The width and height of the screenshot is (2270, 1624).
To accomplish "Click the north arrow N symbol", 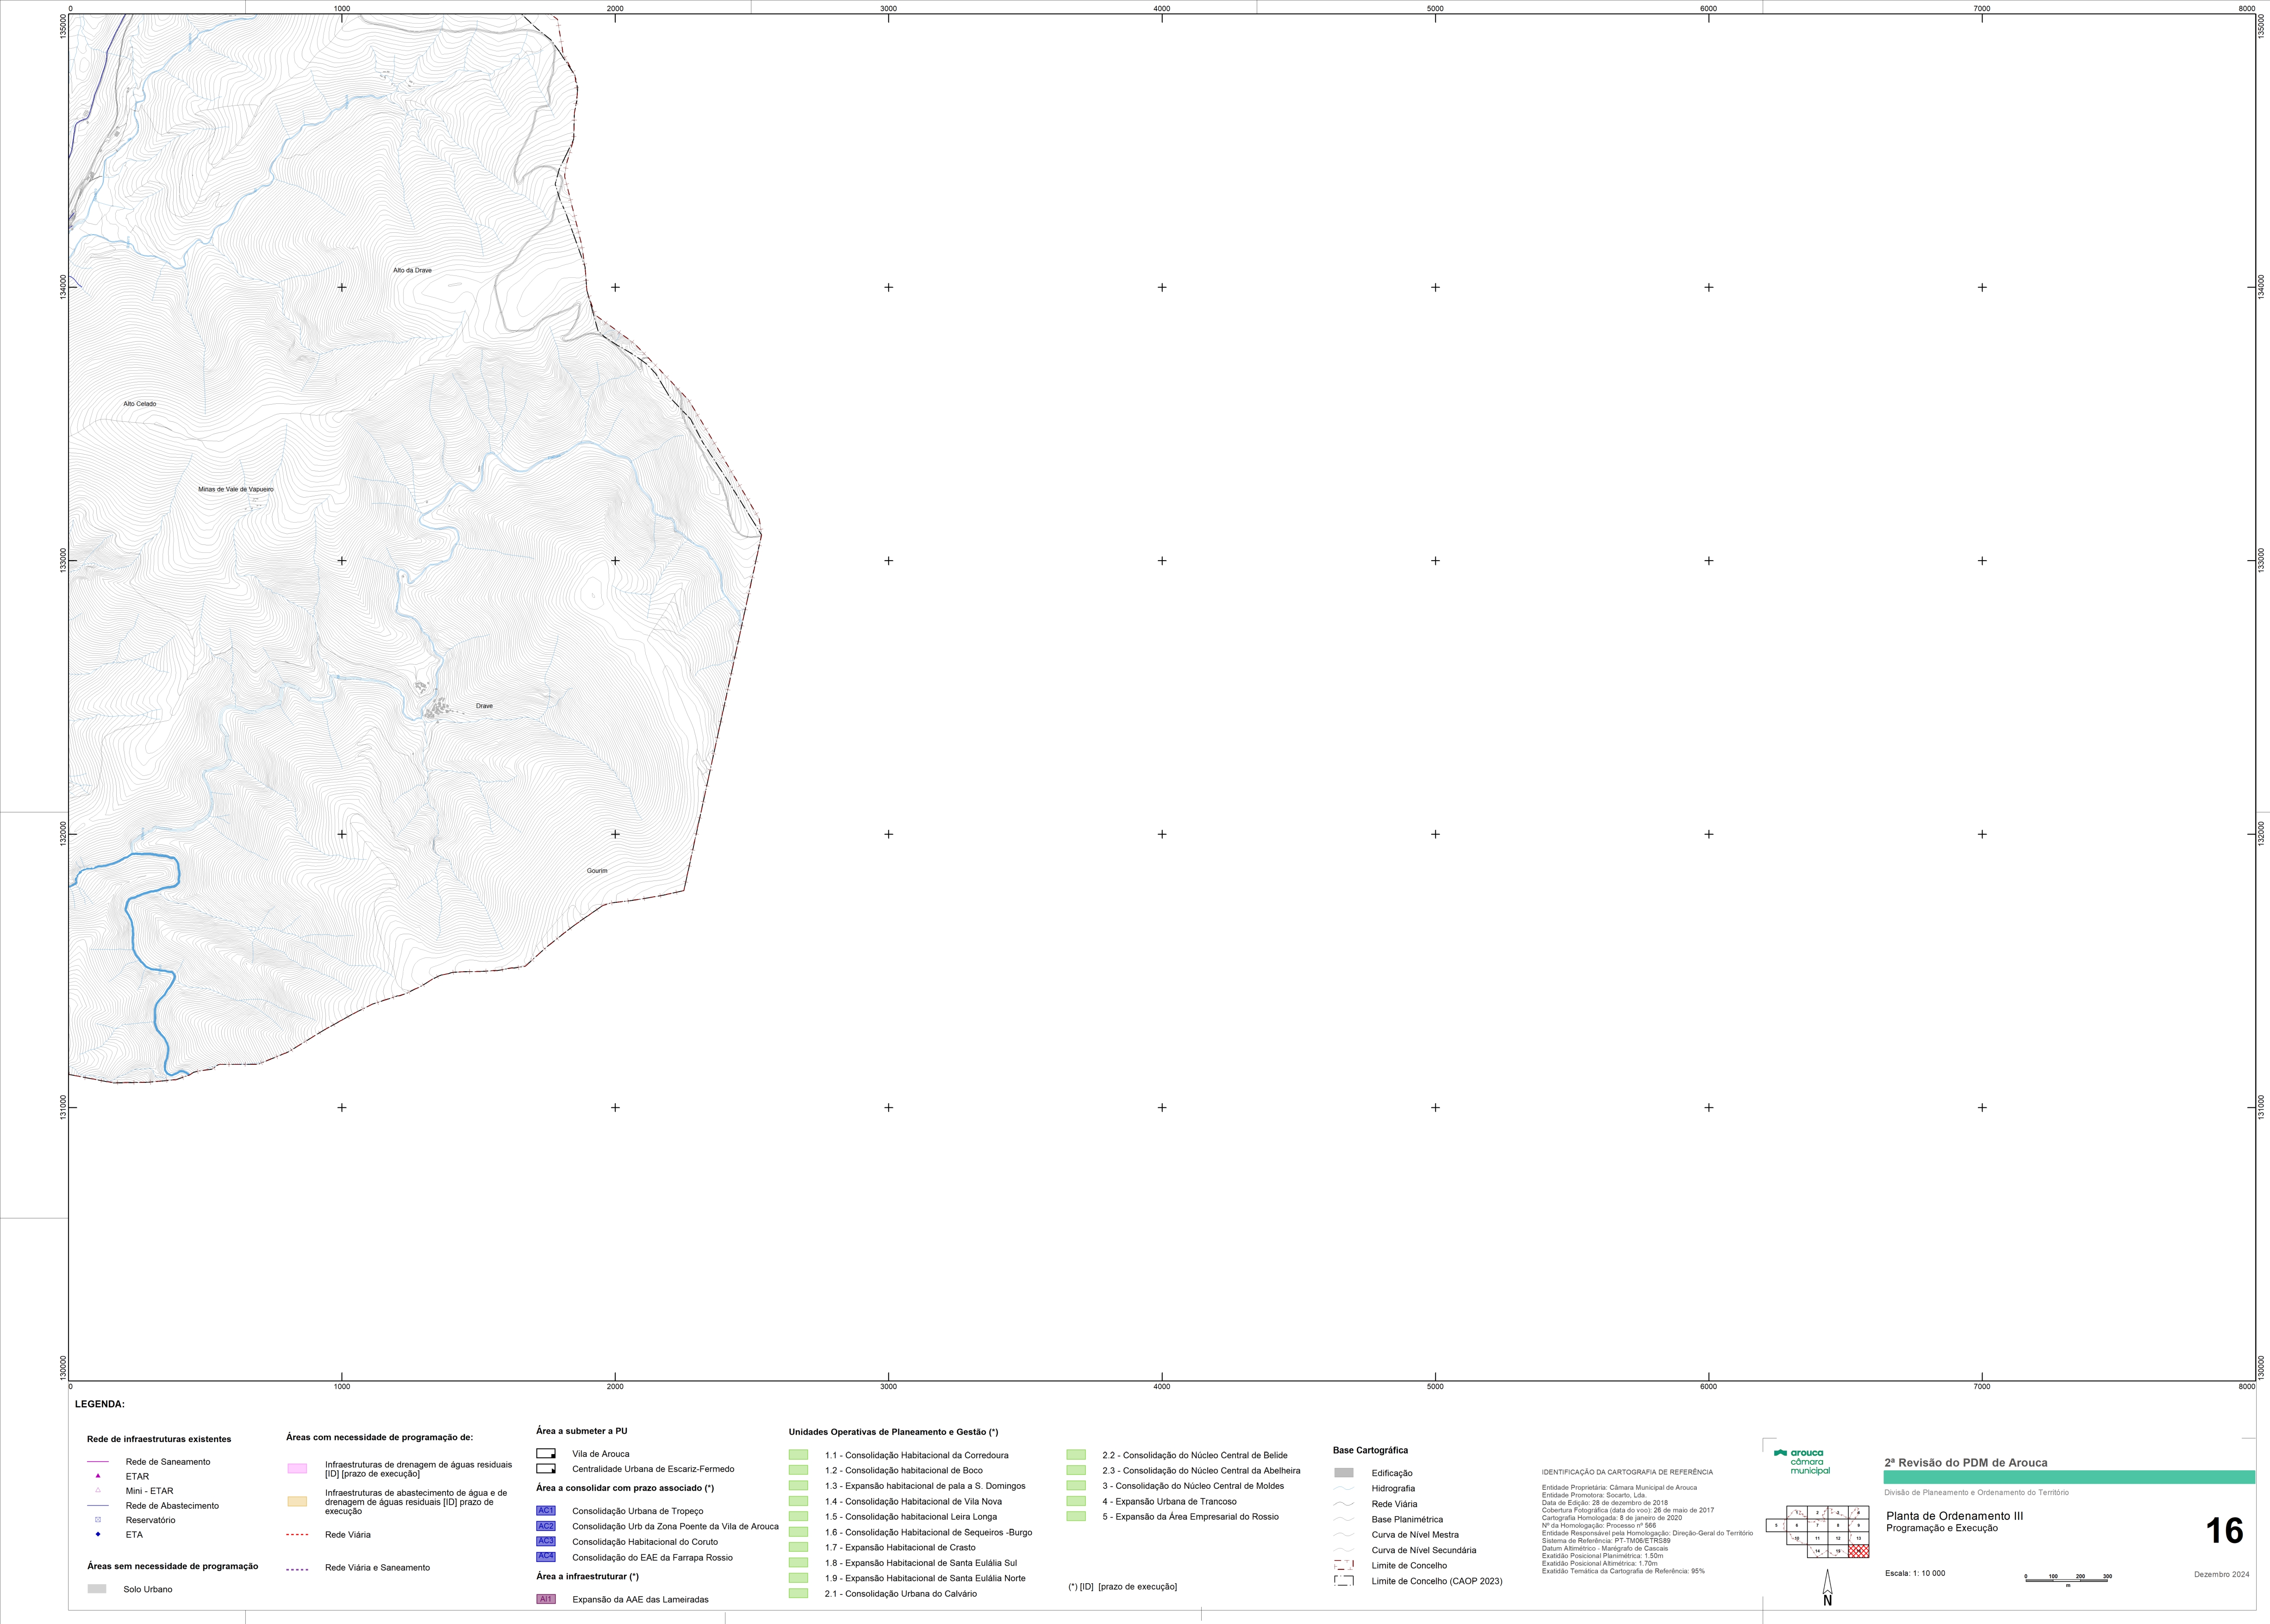I will [x=1828, y=1587].
